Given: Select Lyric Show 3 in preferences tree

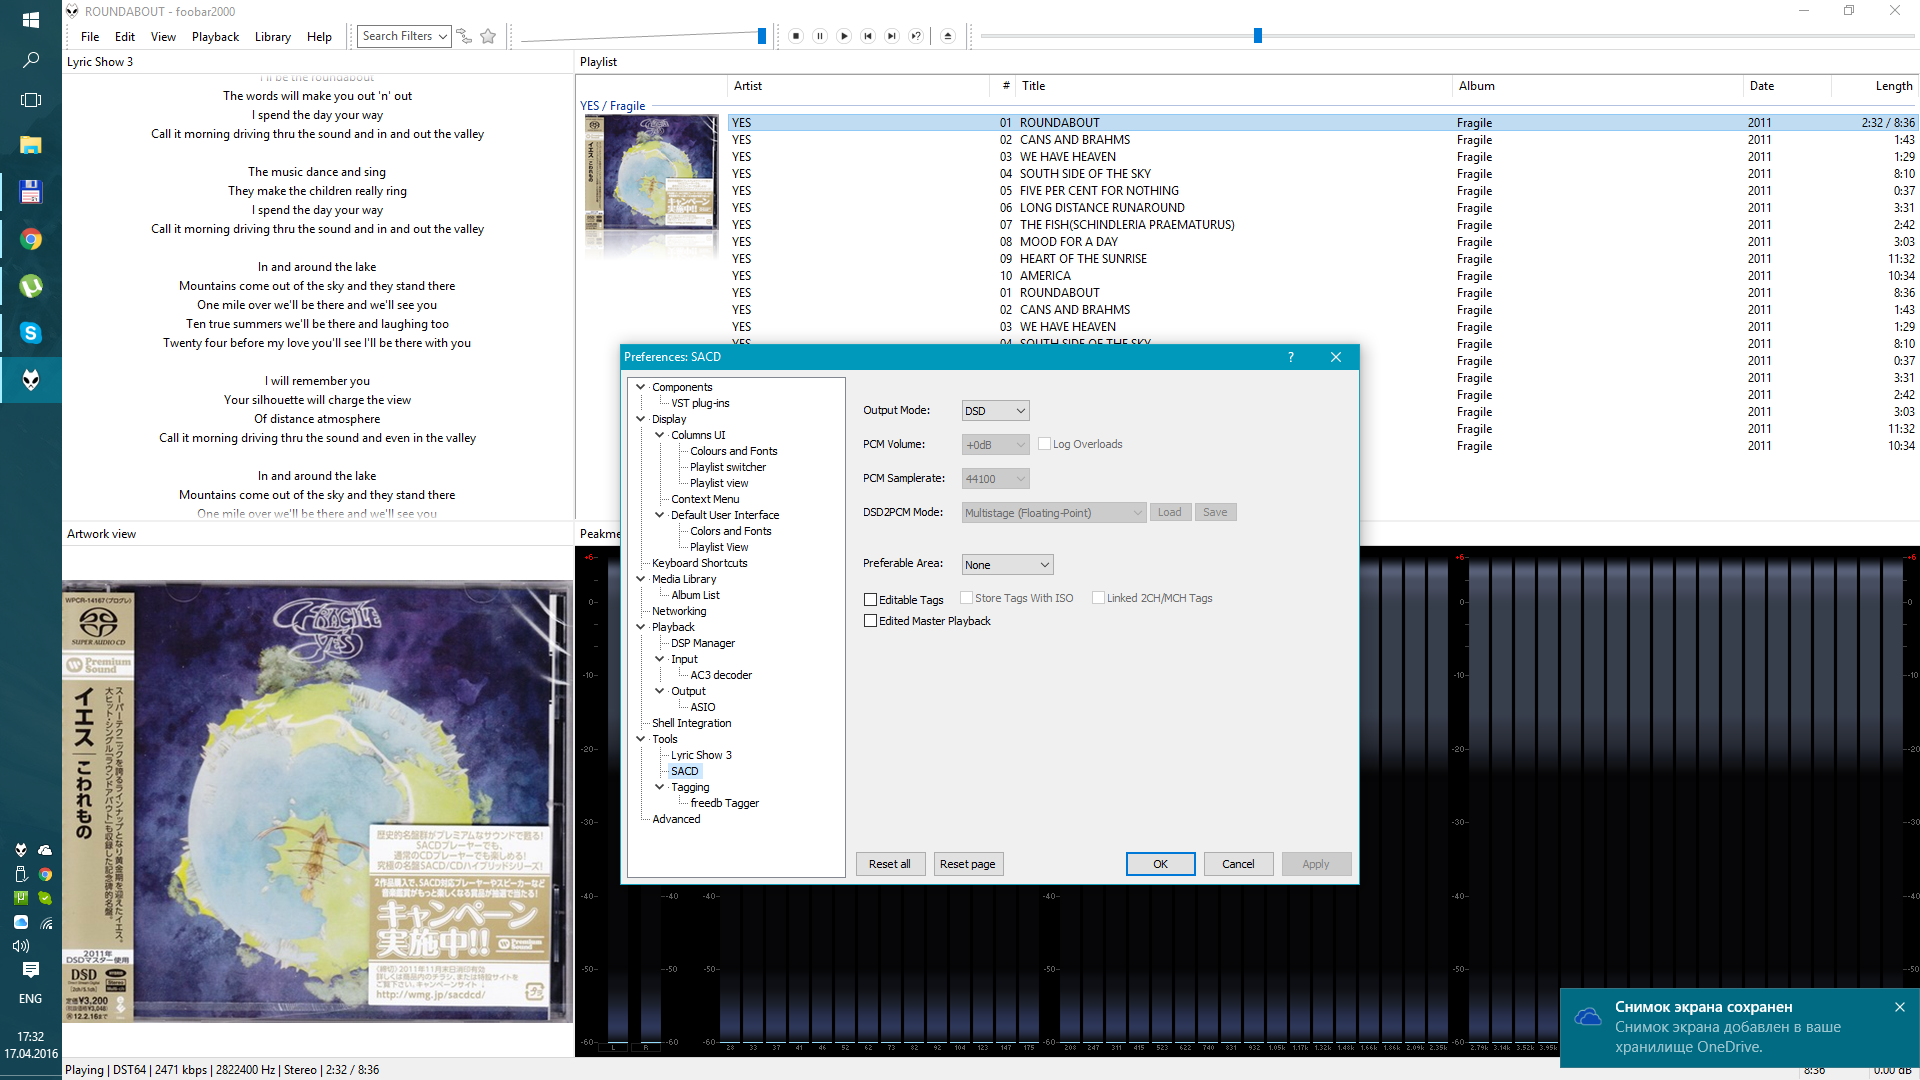Looking at the screenshot, I should click(701, 755).
